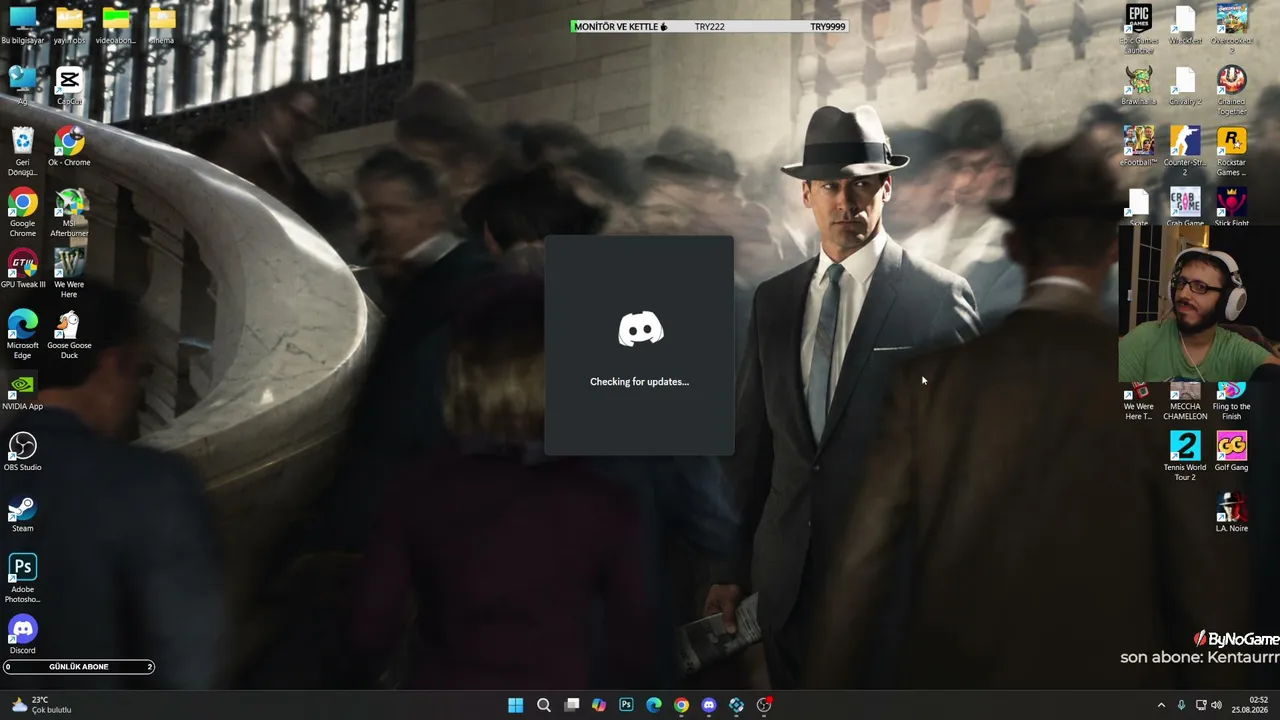Launch the Epic Games Launcher desktop shortcut
1280x720 pixels.
[1138, 28]
